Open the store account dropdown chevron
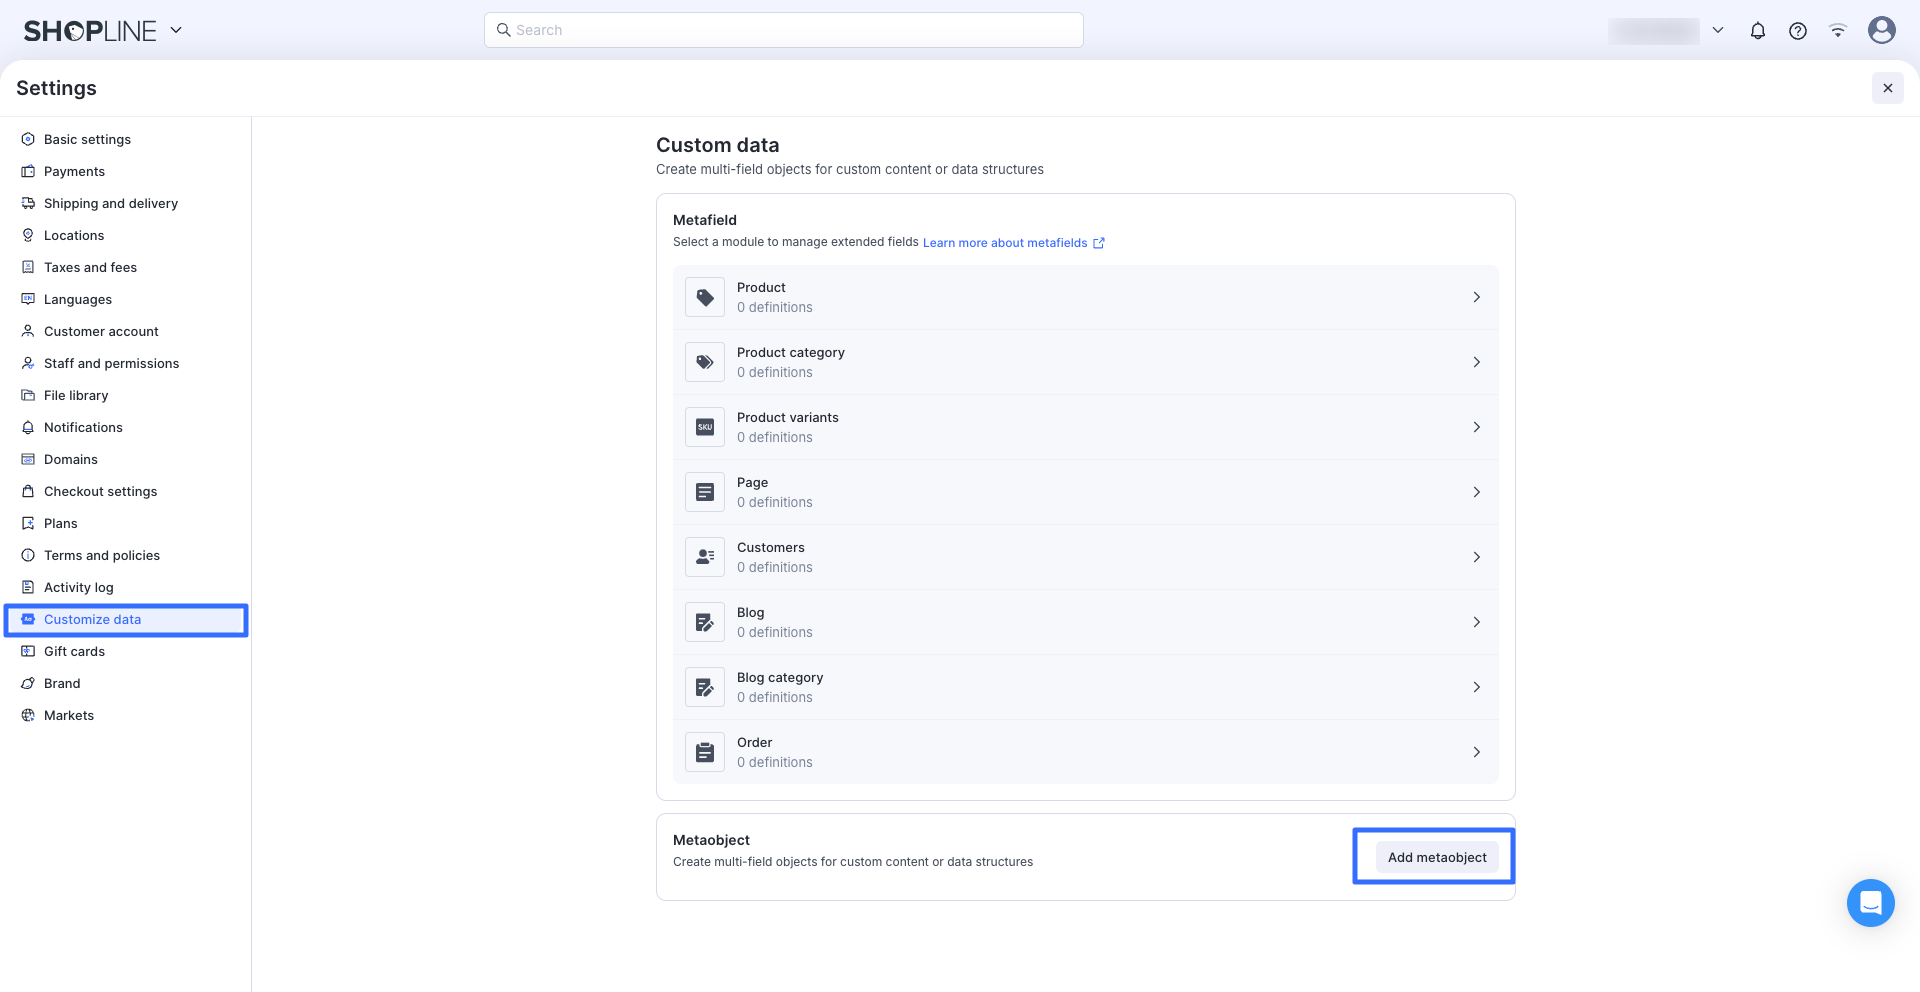 click(x=1718, y=31)
